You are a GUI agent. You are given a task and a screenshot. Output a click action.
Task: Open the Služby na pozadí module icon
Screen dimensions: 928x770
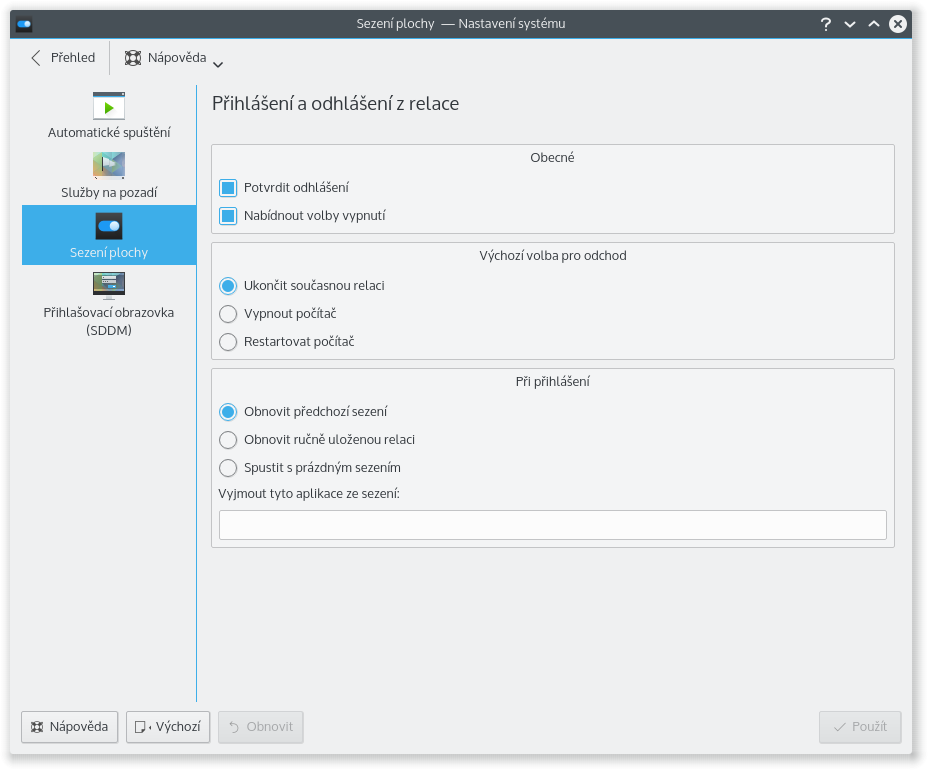[x=109, y=165]
